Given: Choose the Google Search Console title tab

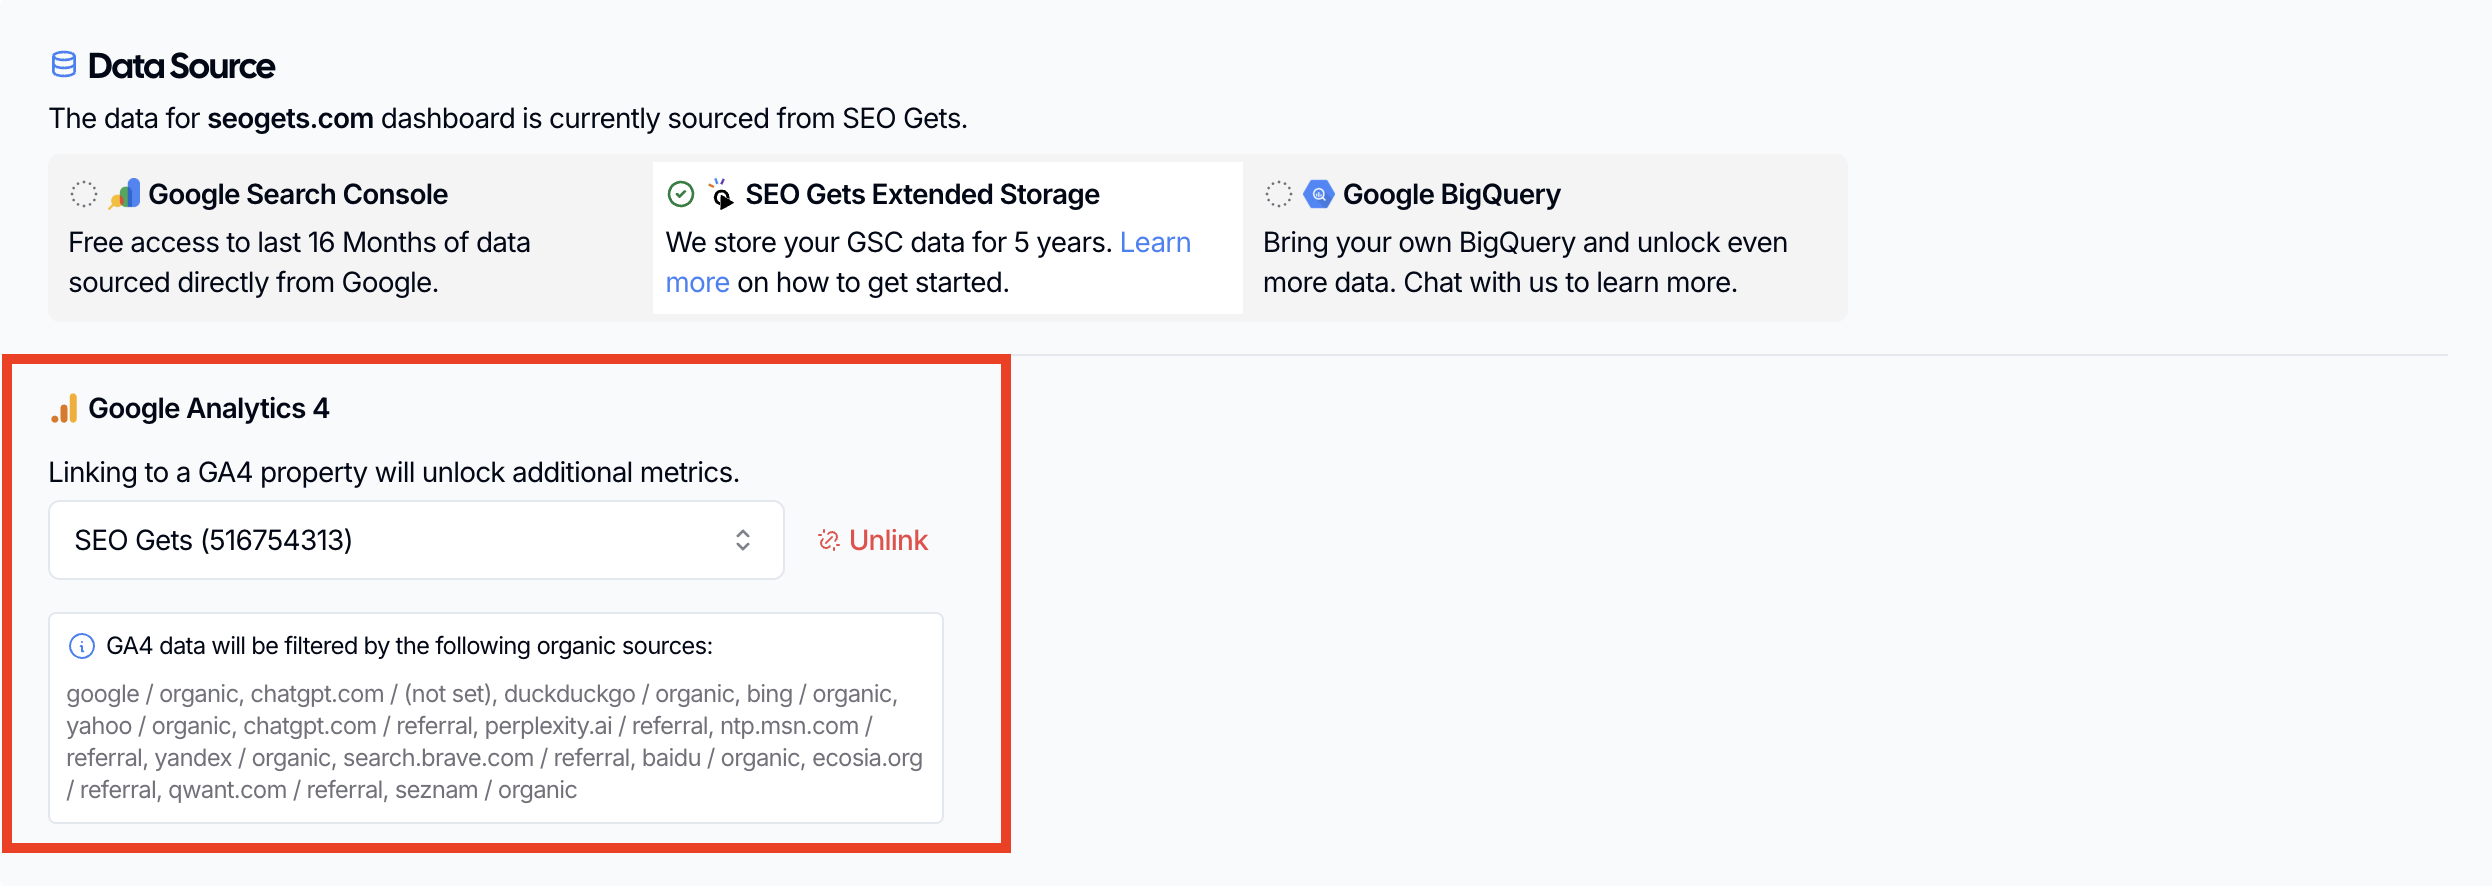Looking at the screenshot, I should pos(298,194).
